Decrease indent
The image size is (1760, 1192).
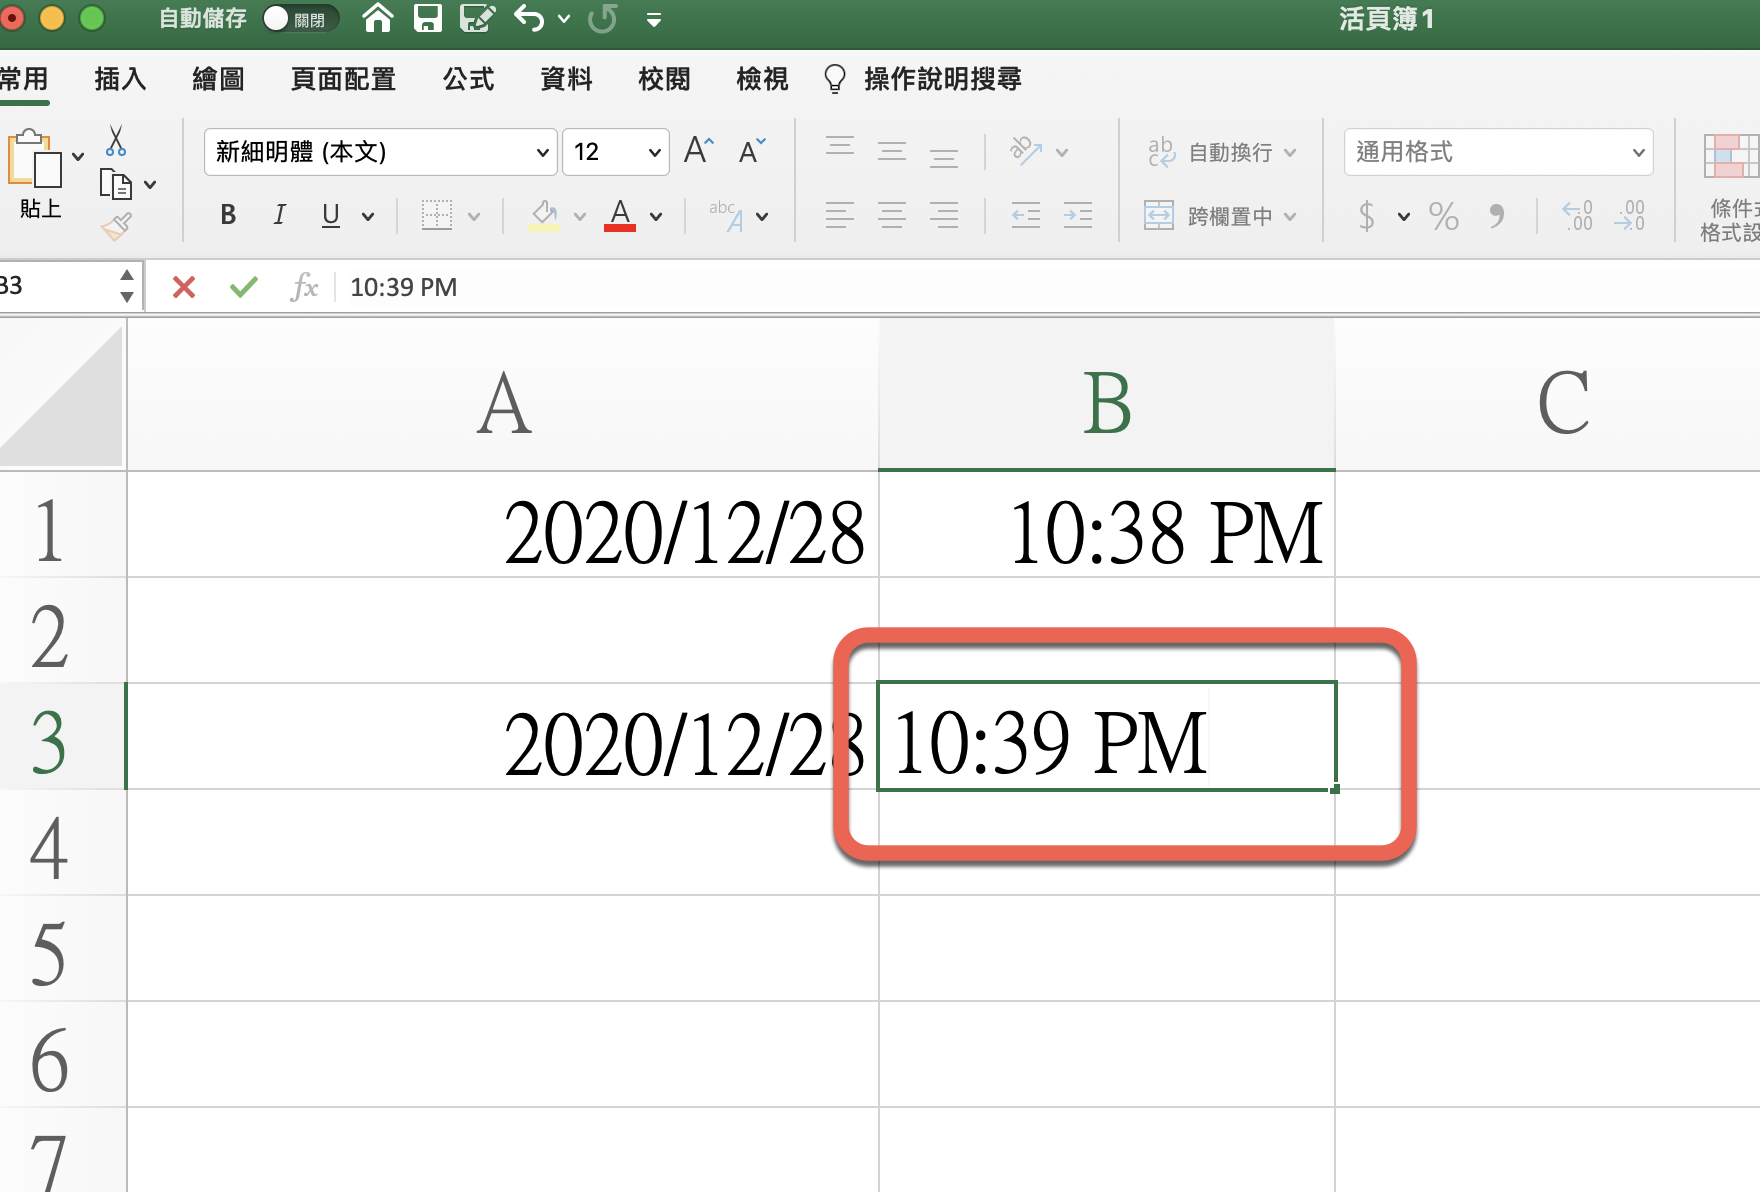pos(1026,215)
